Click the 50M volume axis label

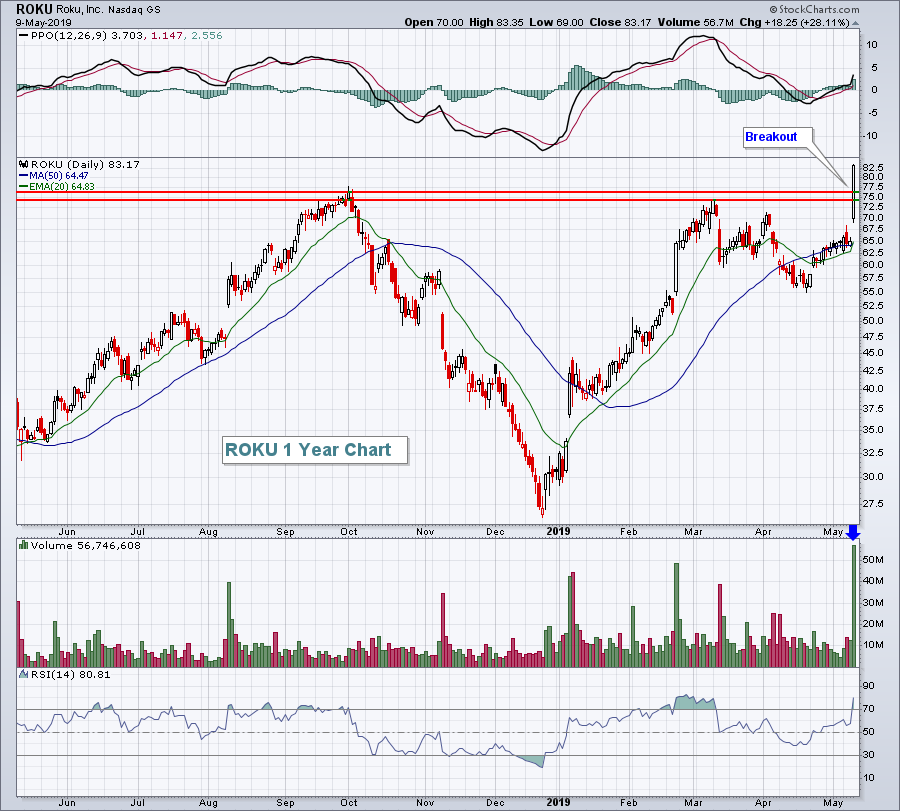pos(872,560)
